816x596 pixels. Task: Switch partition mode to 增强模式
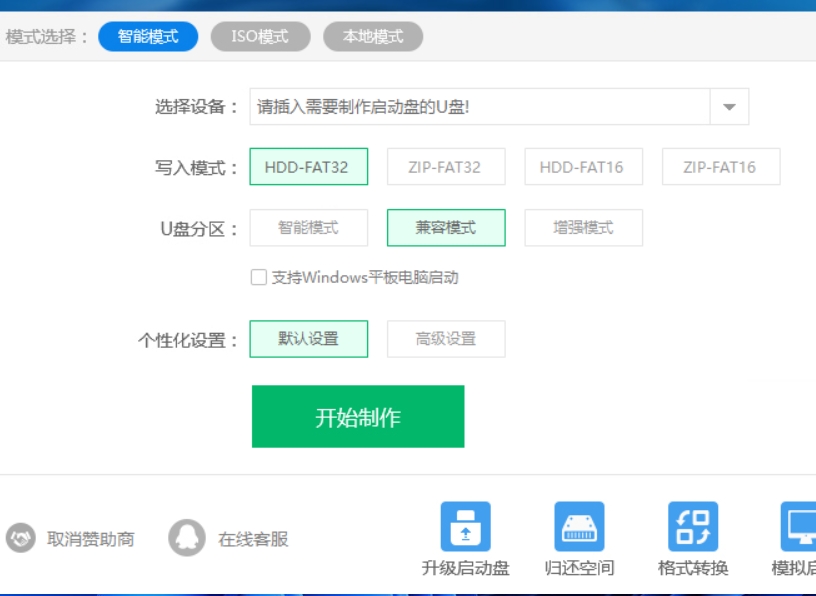tap(584, 228)
